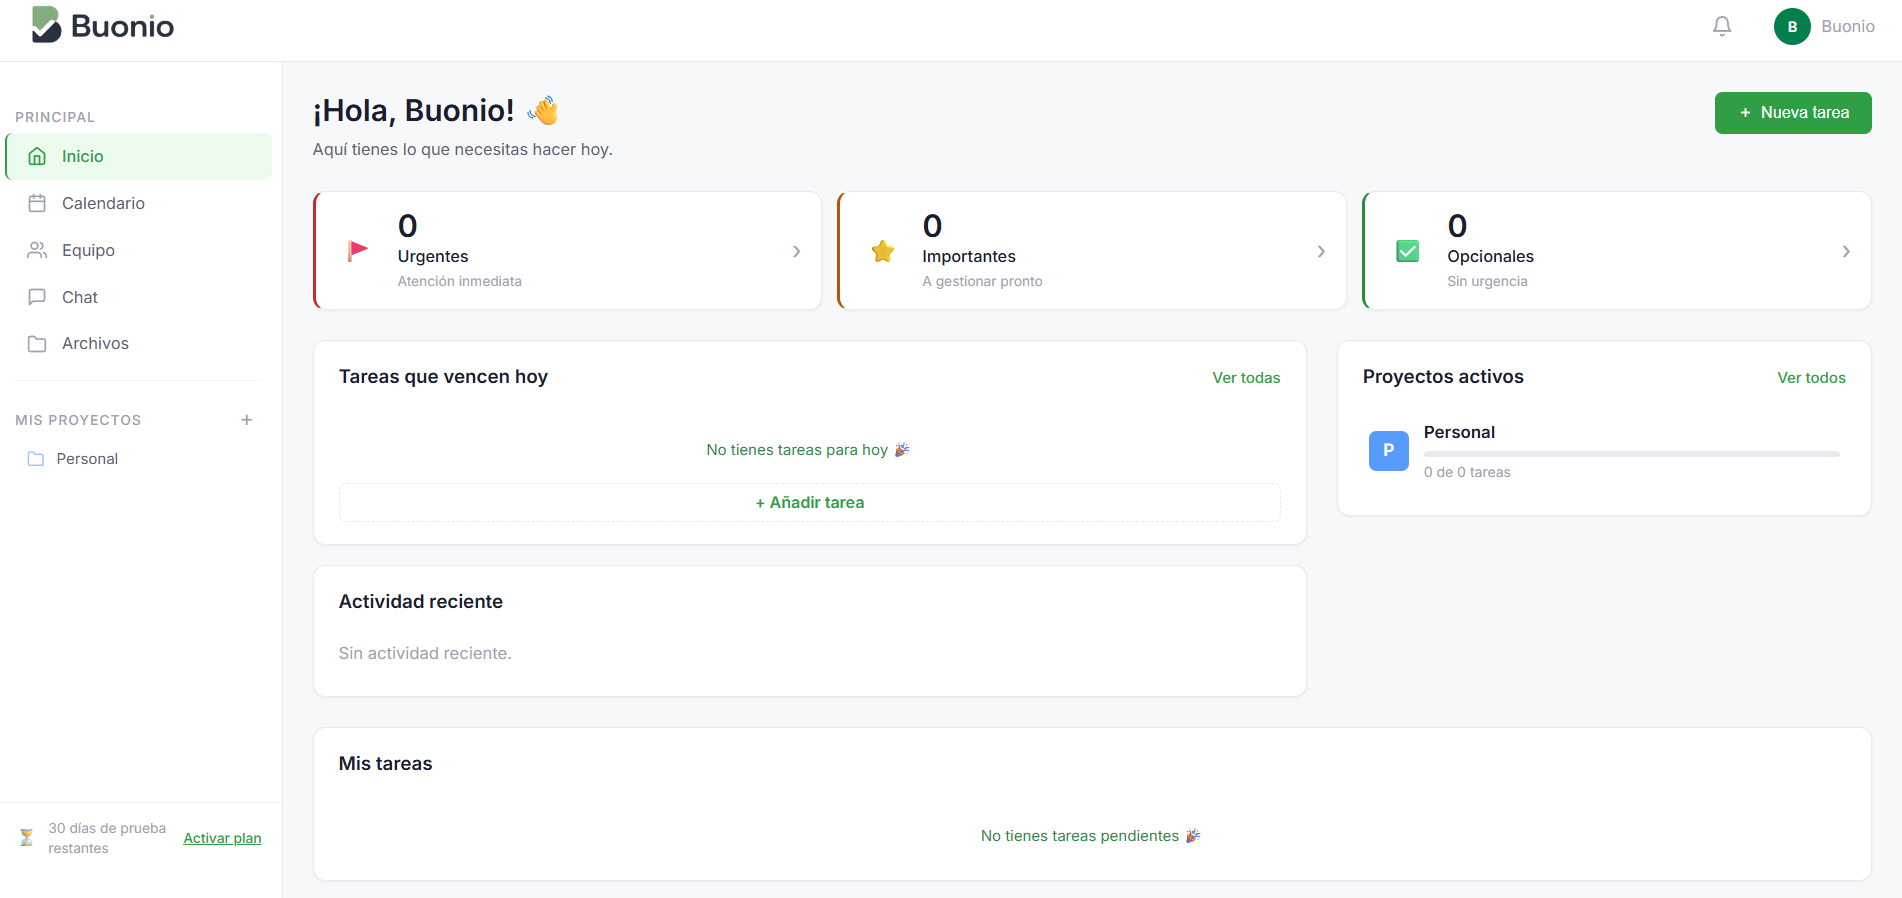Image resolution: width=1902 pixels, height=898 pixels.
Task: Click "No tienes tareas pendientes" message
Action: (x=1091, y=836)
